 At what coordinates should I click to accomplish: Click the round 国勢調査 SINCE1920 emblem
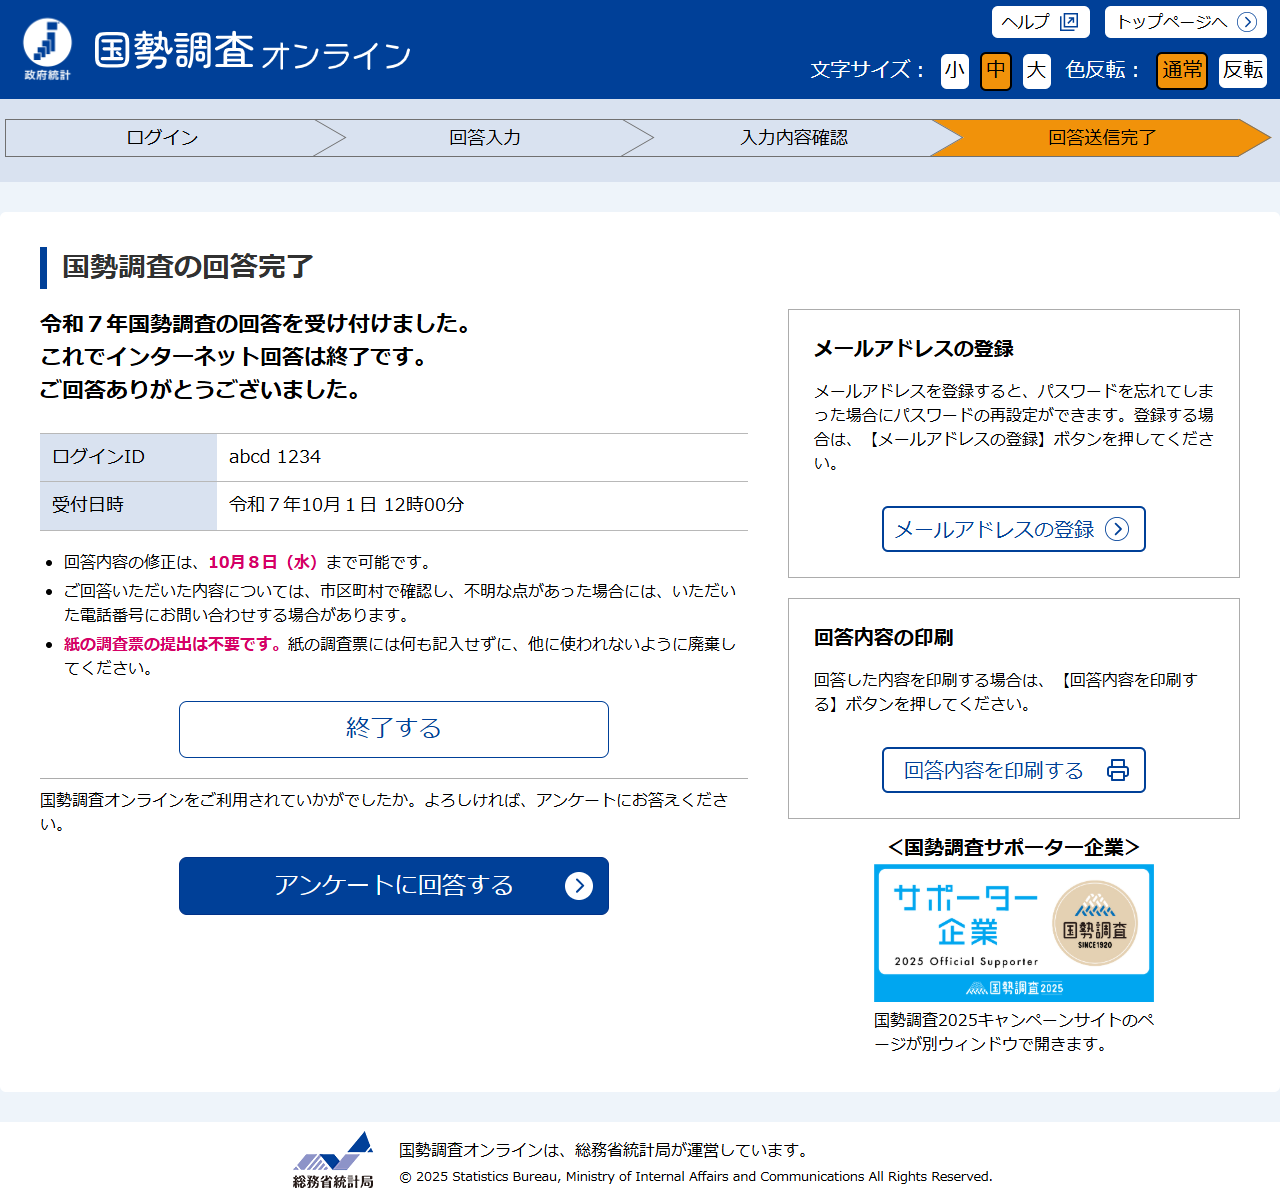[1095, 923]
